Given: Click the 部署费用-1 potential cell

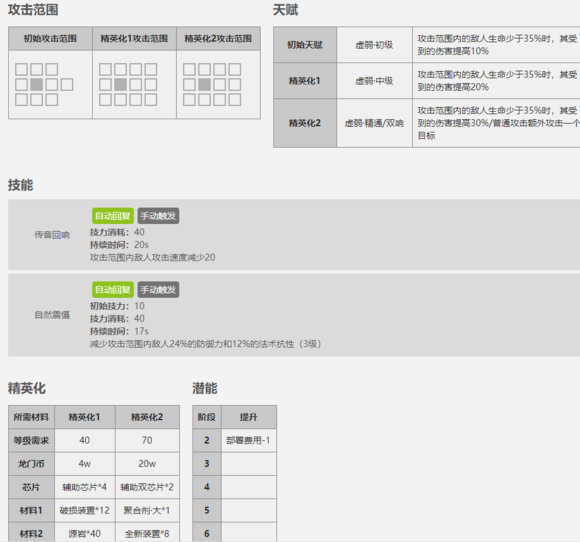Looking at the screenshot, I should pos(248,440).
